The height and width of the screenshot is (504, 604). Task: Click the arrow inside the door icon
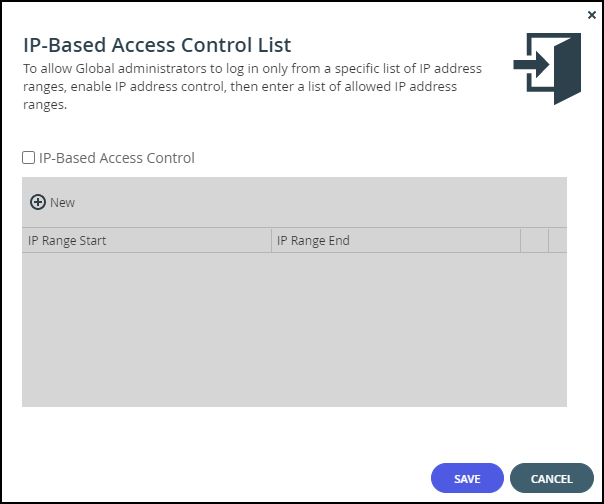coord(531,65)
